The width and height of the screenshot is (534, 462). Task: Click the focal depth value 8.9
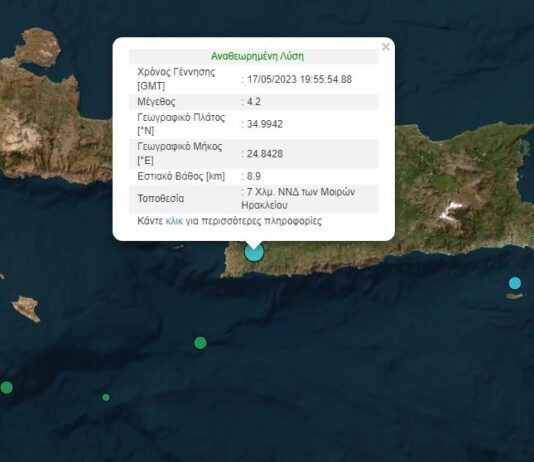(x=254, y=176)
